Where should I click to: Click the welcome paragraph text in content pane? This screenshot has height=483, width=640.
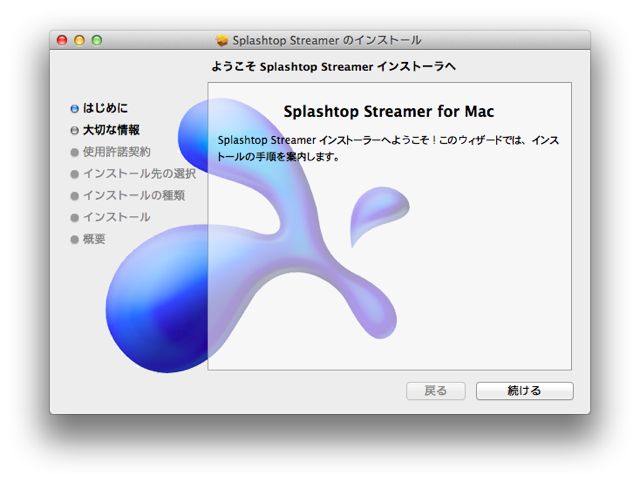click(x=388, y=148)
